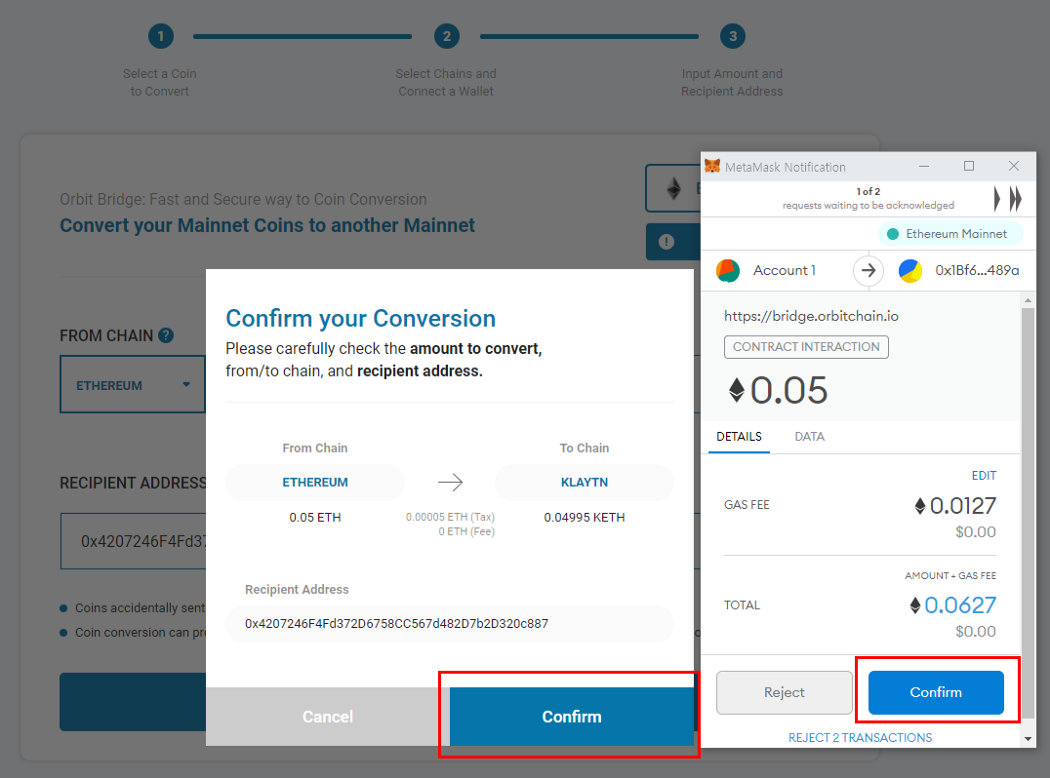Confirm the MetaMask transaction
This screenshot has height=778, width=1050.
935,692
